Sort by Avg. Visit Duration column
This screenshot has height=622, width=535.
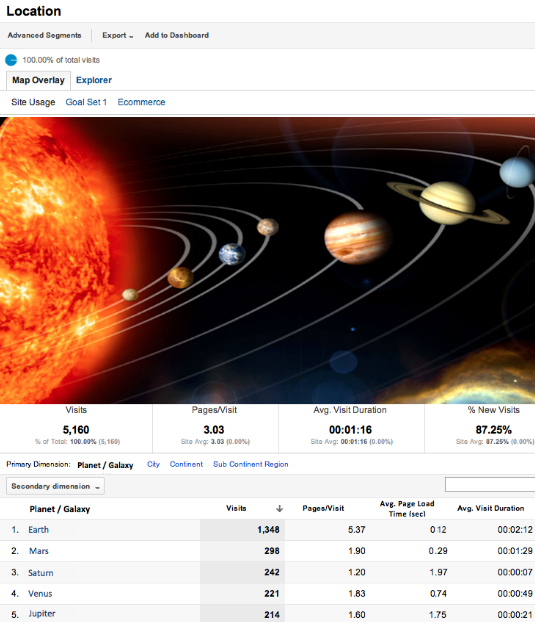click(x=491, y=509)
